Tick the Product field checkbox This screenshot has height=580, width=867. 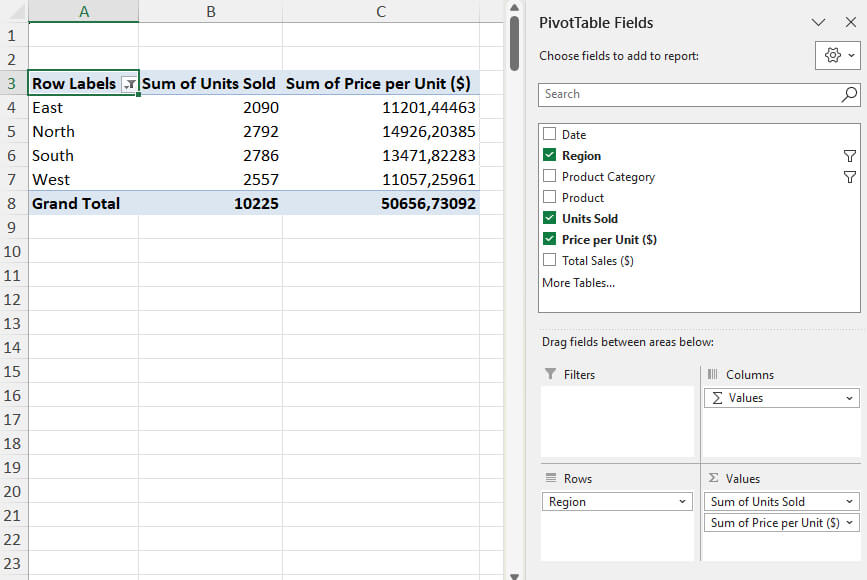point(549,198)
